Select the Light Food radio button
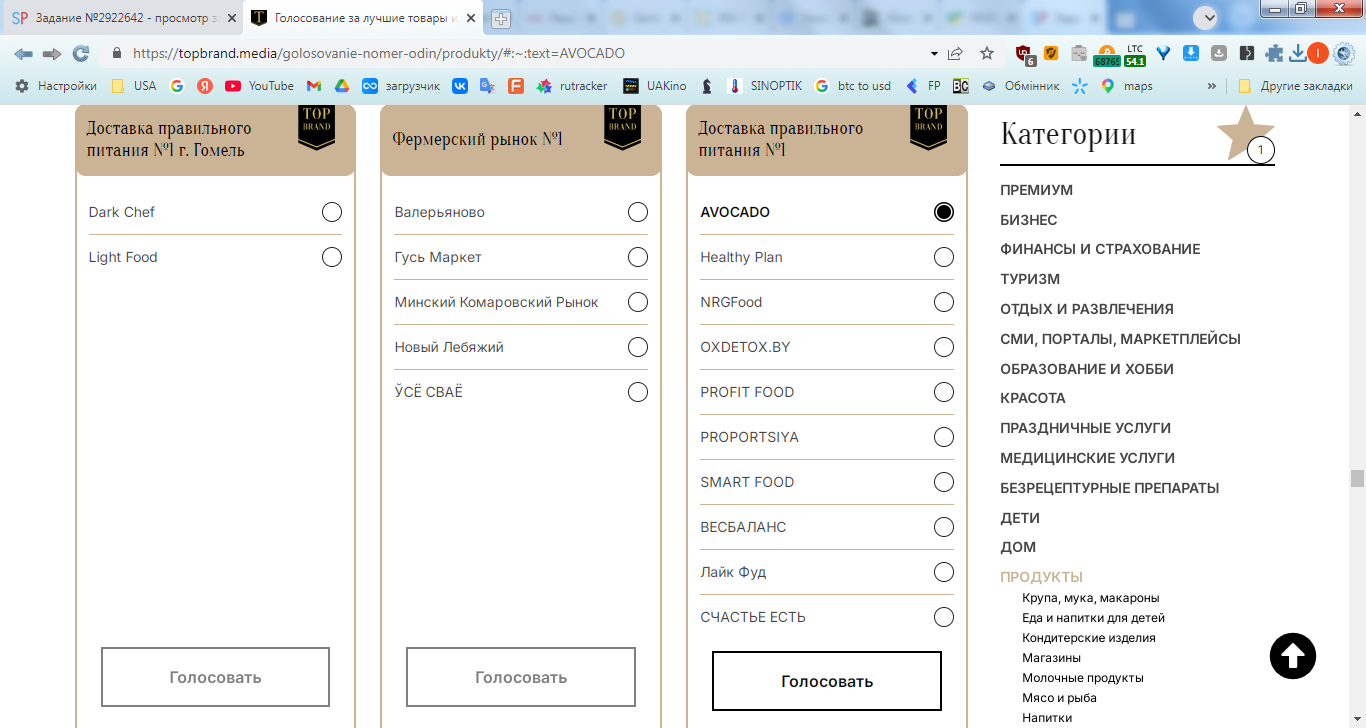1366x728 pixels. (332, 257)
